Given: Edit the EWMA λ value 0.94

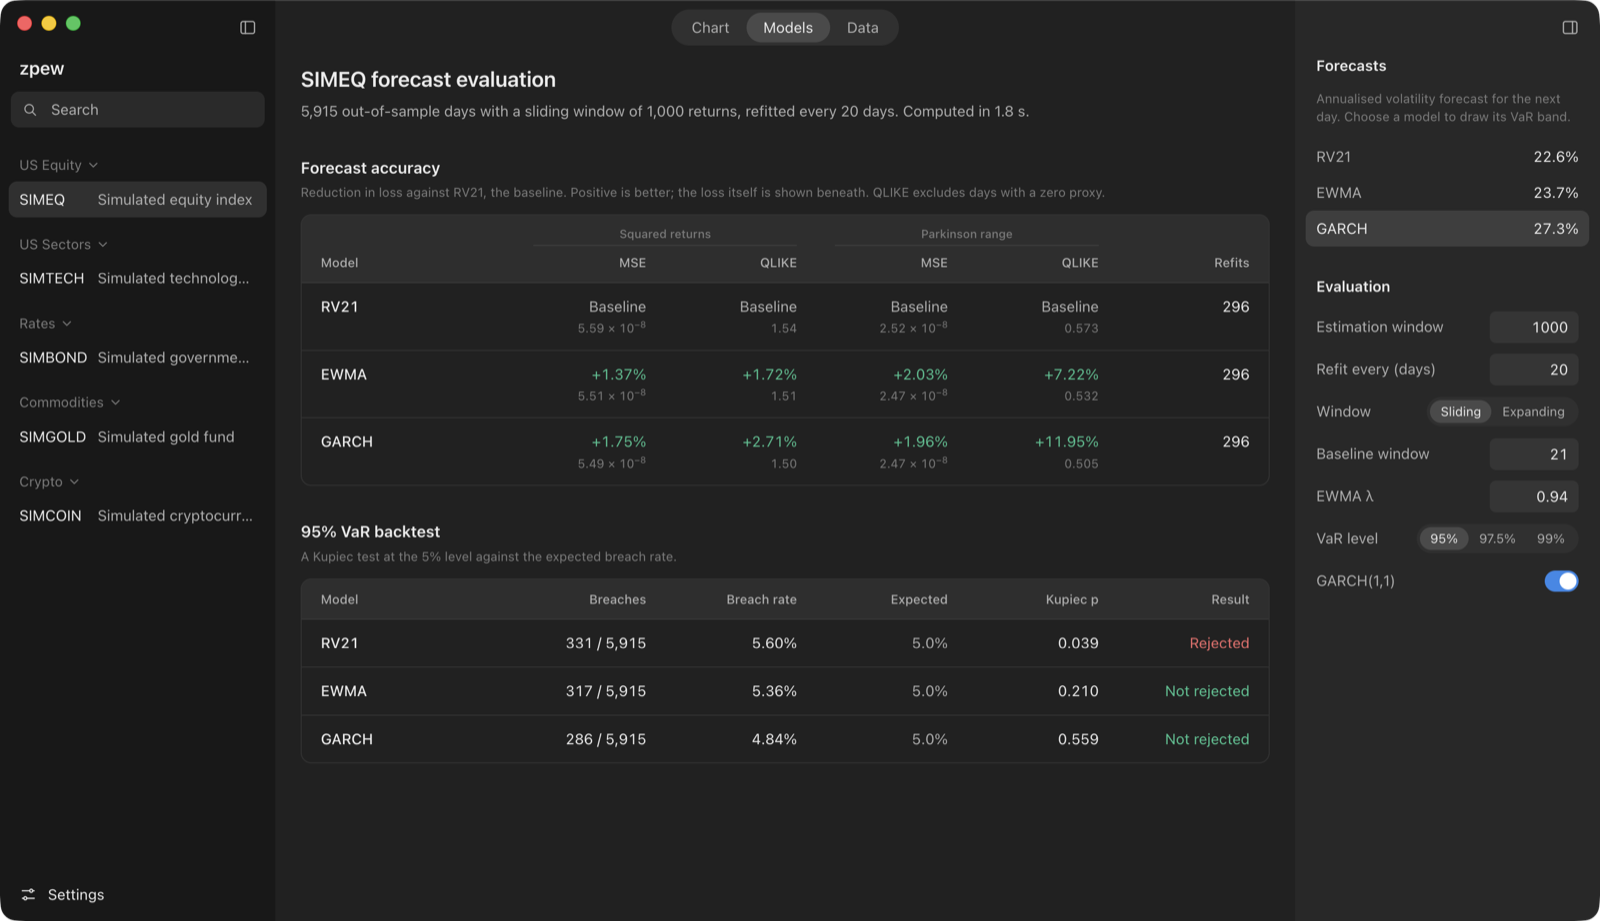Looking at the screenshot, I should click(x=1534, y=496).
